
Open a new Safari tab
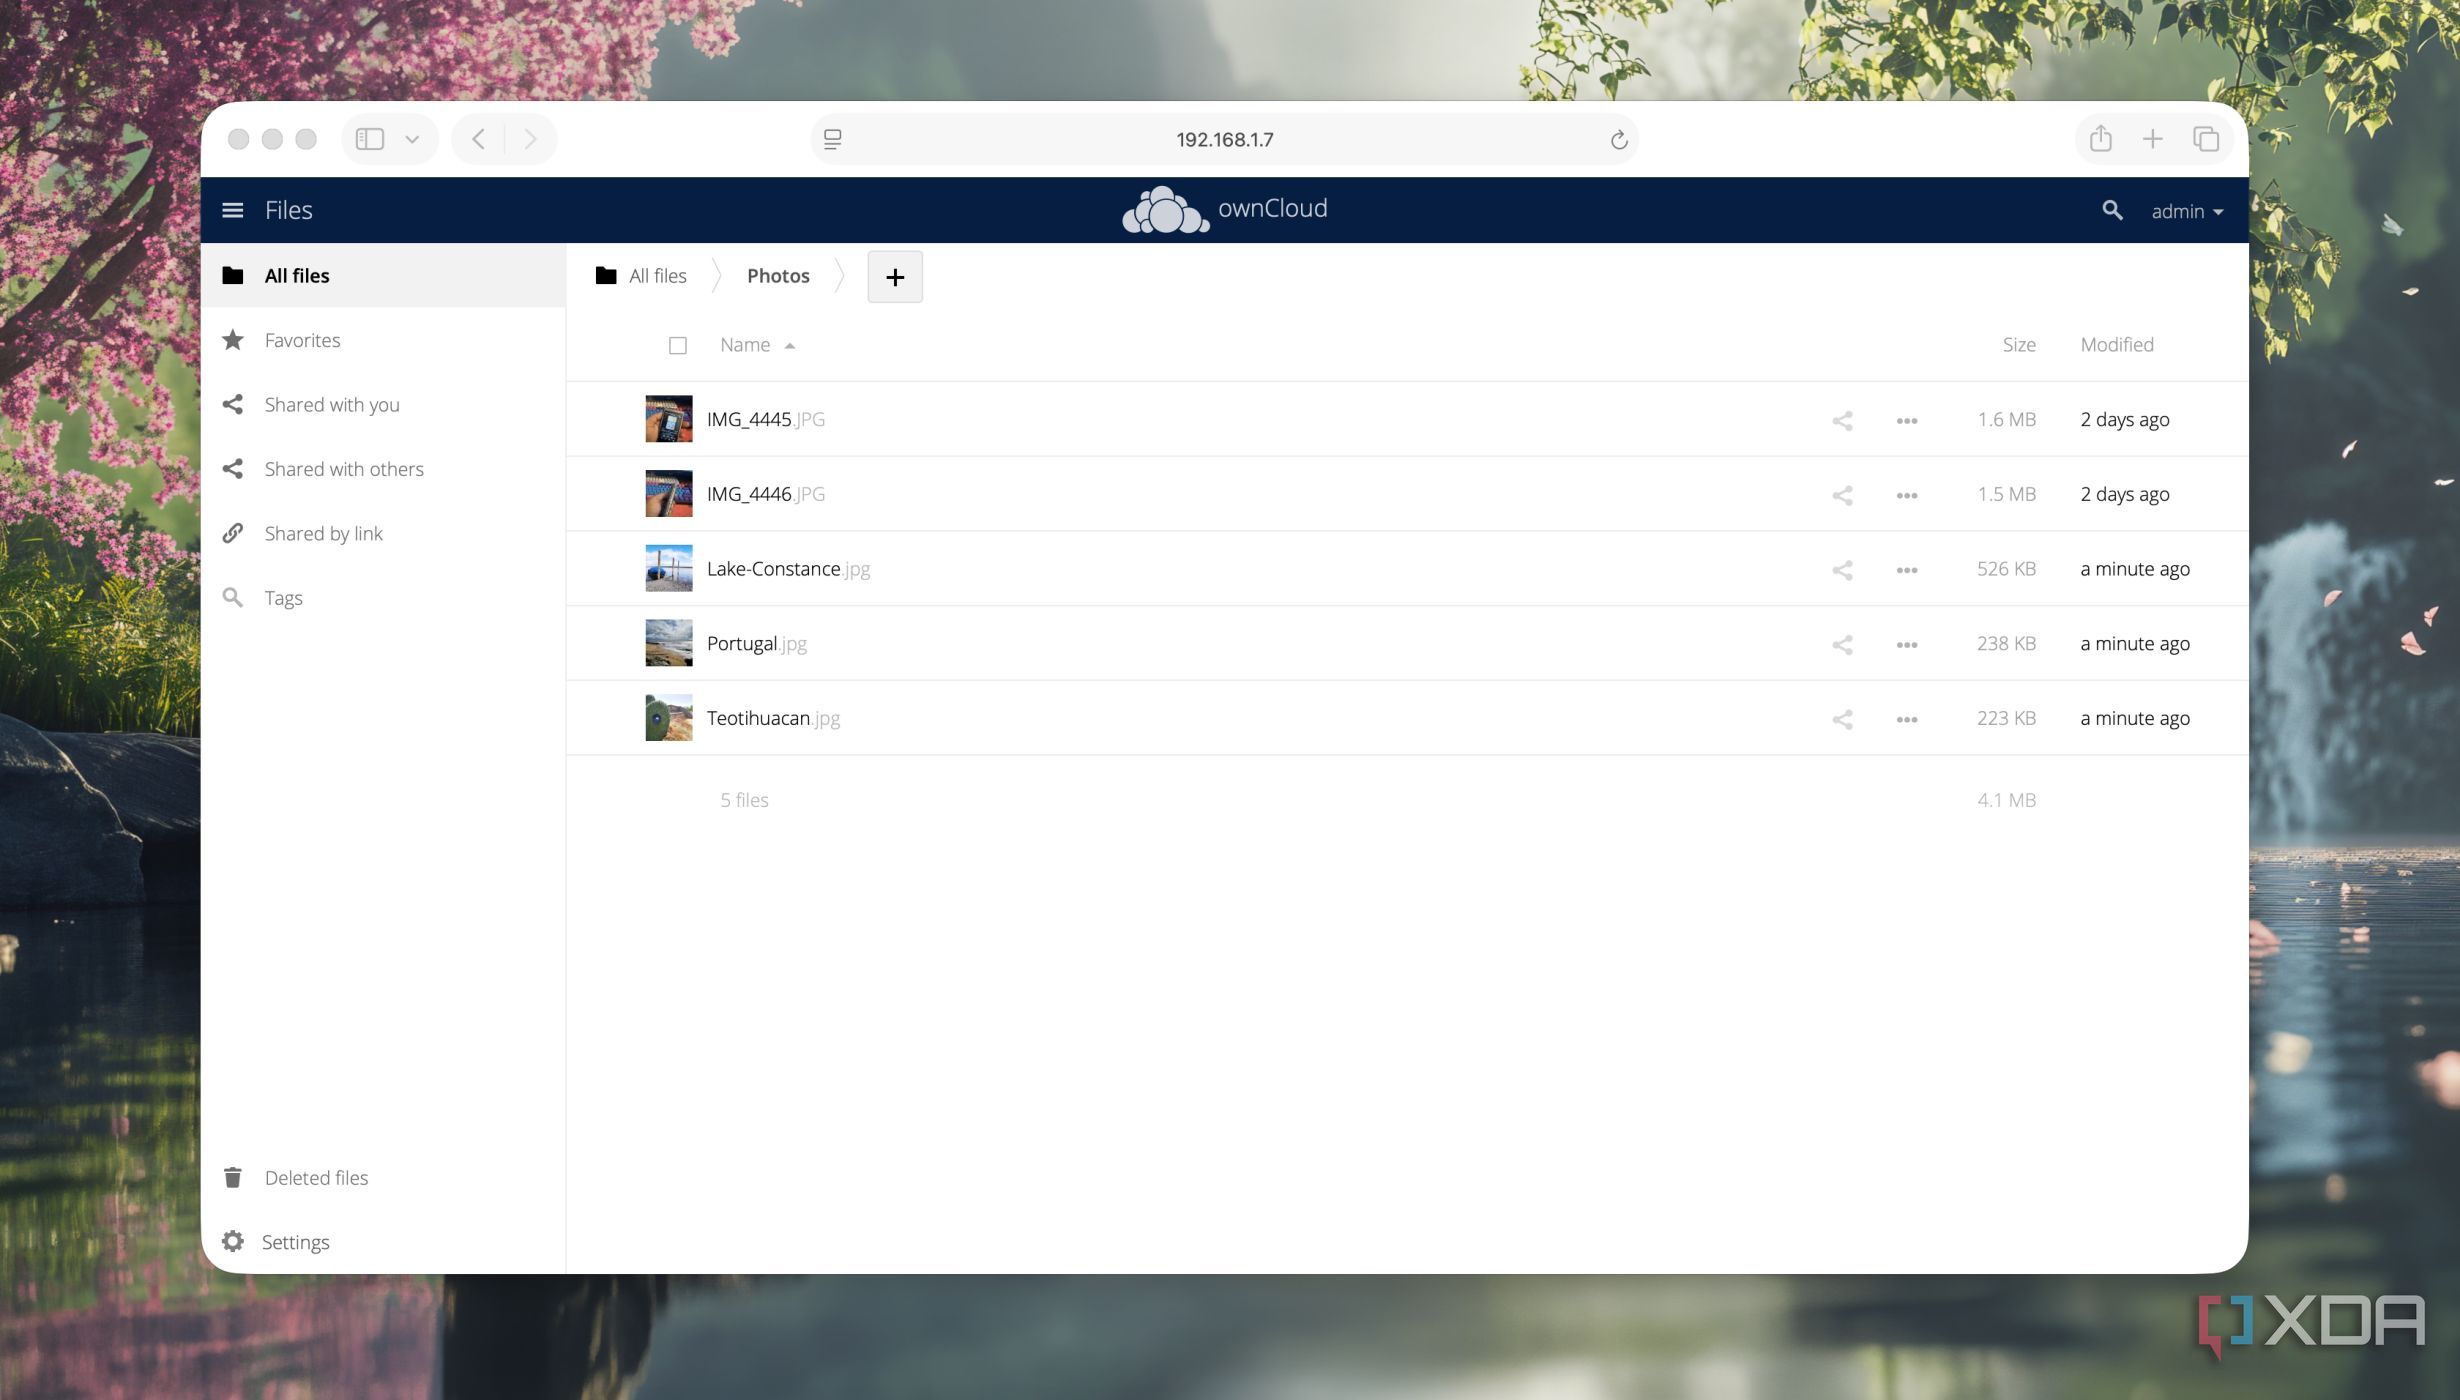pyautogui.click(x=2152, y=139)
